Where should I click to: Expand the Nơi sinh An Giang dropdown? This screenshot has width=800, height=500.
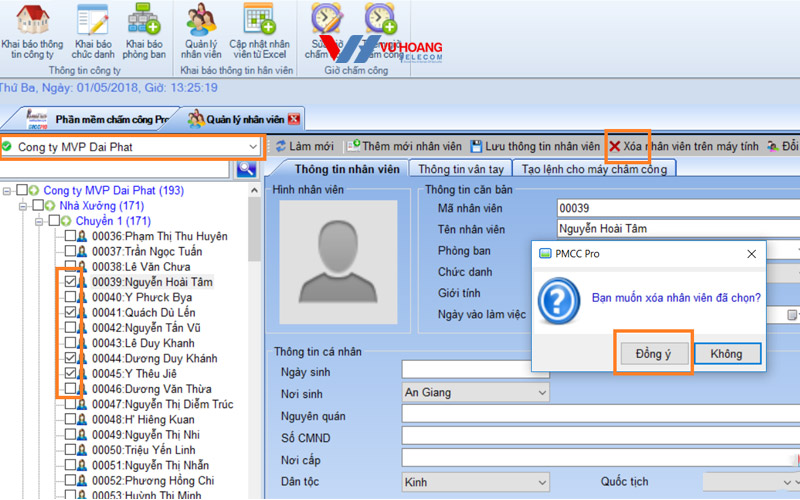pos(541,392)
